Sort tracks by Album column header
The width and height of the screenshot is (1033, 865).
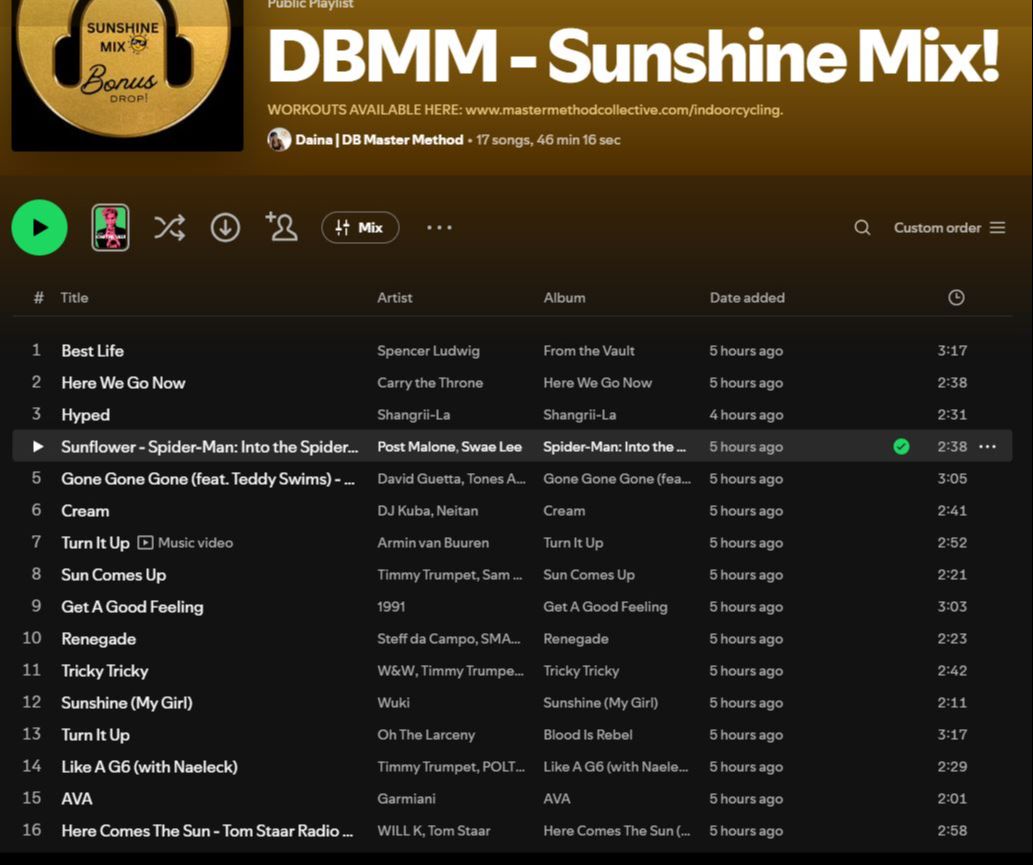coord(564,298)
